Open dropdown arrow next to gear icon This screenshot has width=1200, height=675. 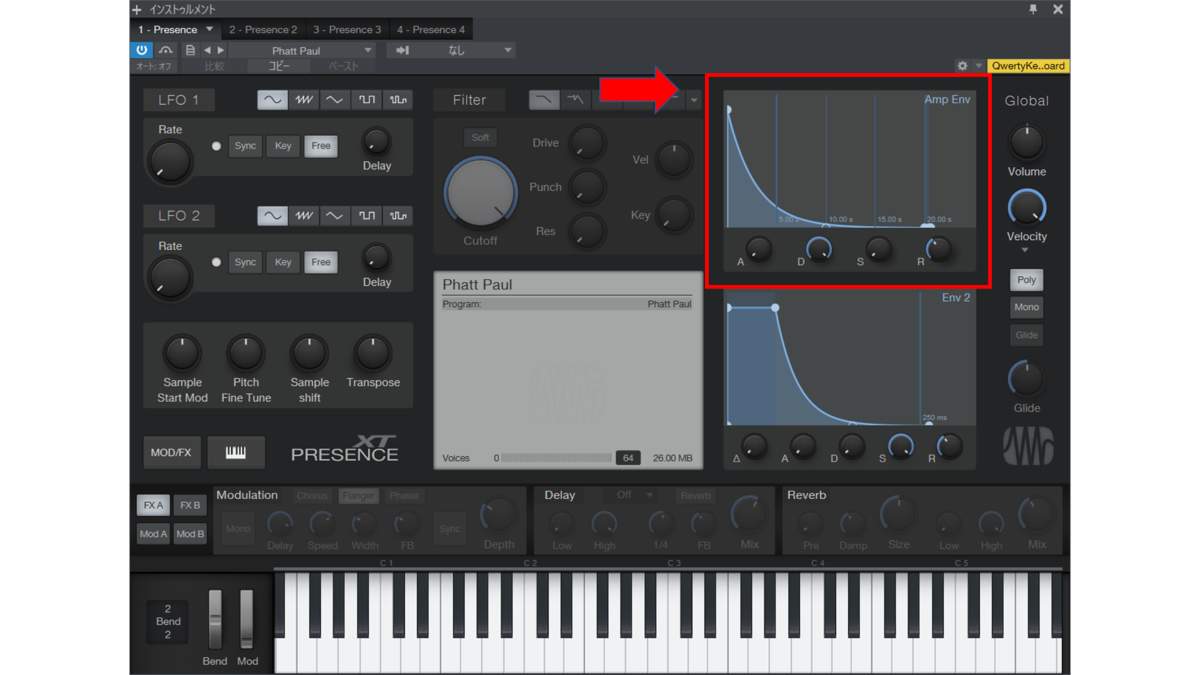pos(978,66)
